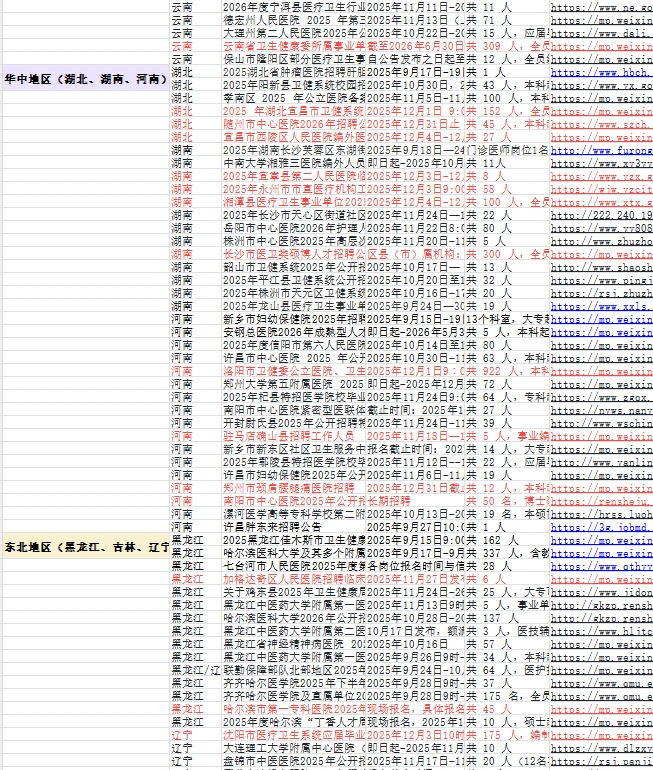Click cell 韶山市卫健系统2025年公开招
Screen dimensions: 653x770
[294, 267]
